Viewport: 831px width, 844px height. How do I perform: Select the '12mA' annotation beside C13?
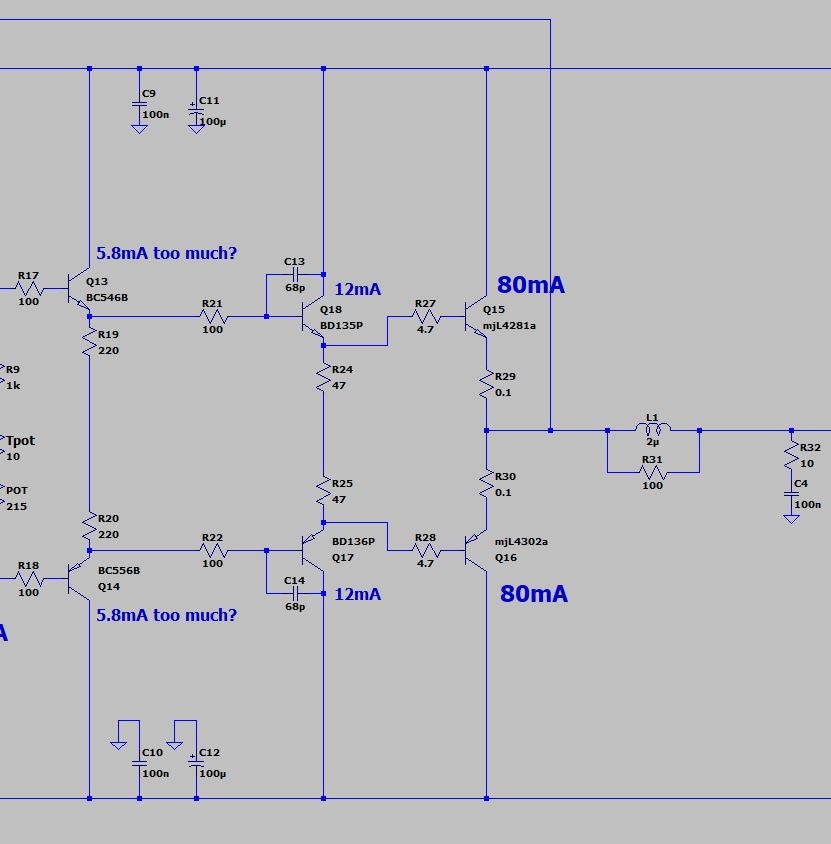358,290
